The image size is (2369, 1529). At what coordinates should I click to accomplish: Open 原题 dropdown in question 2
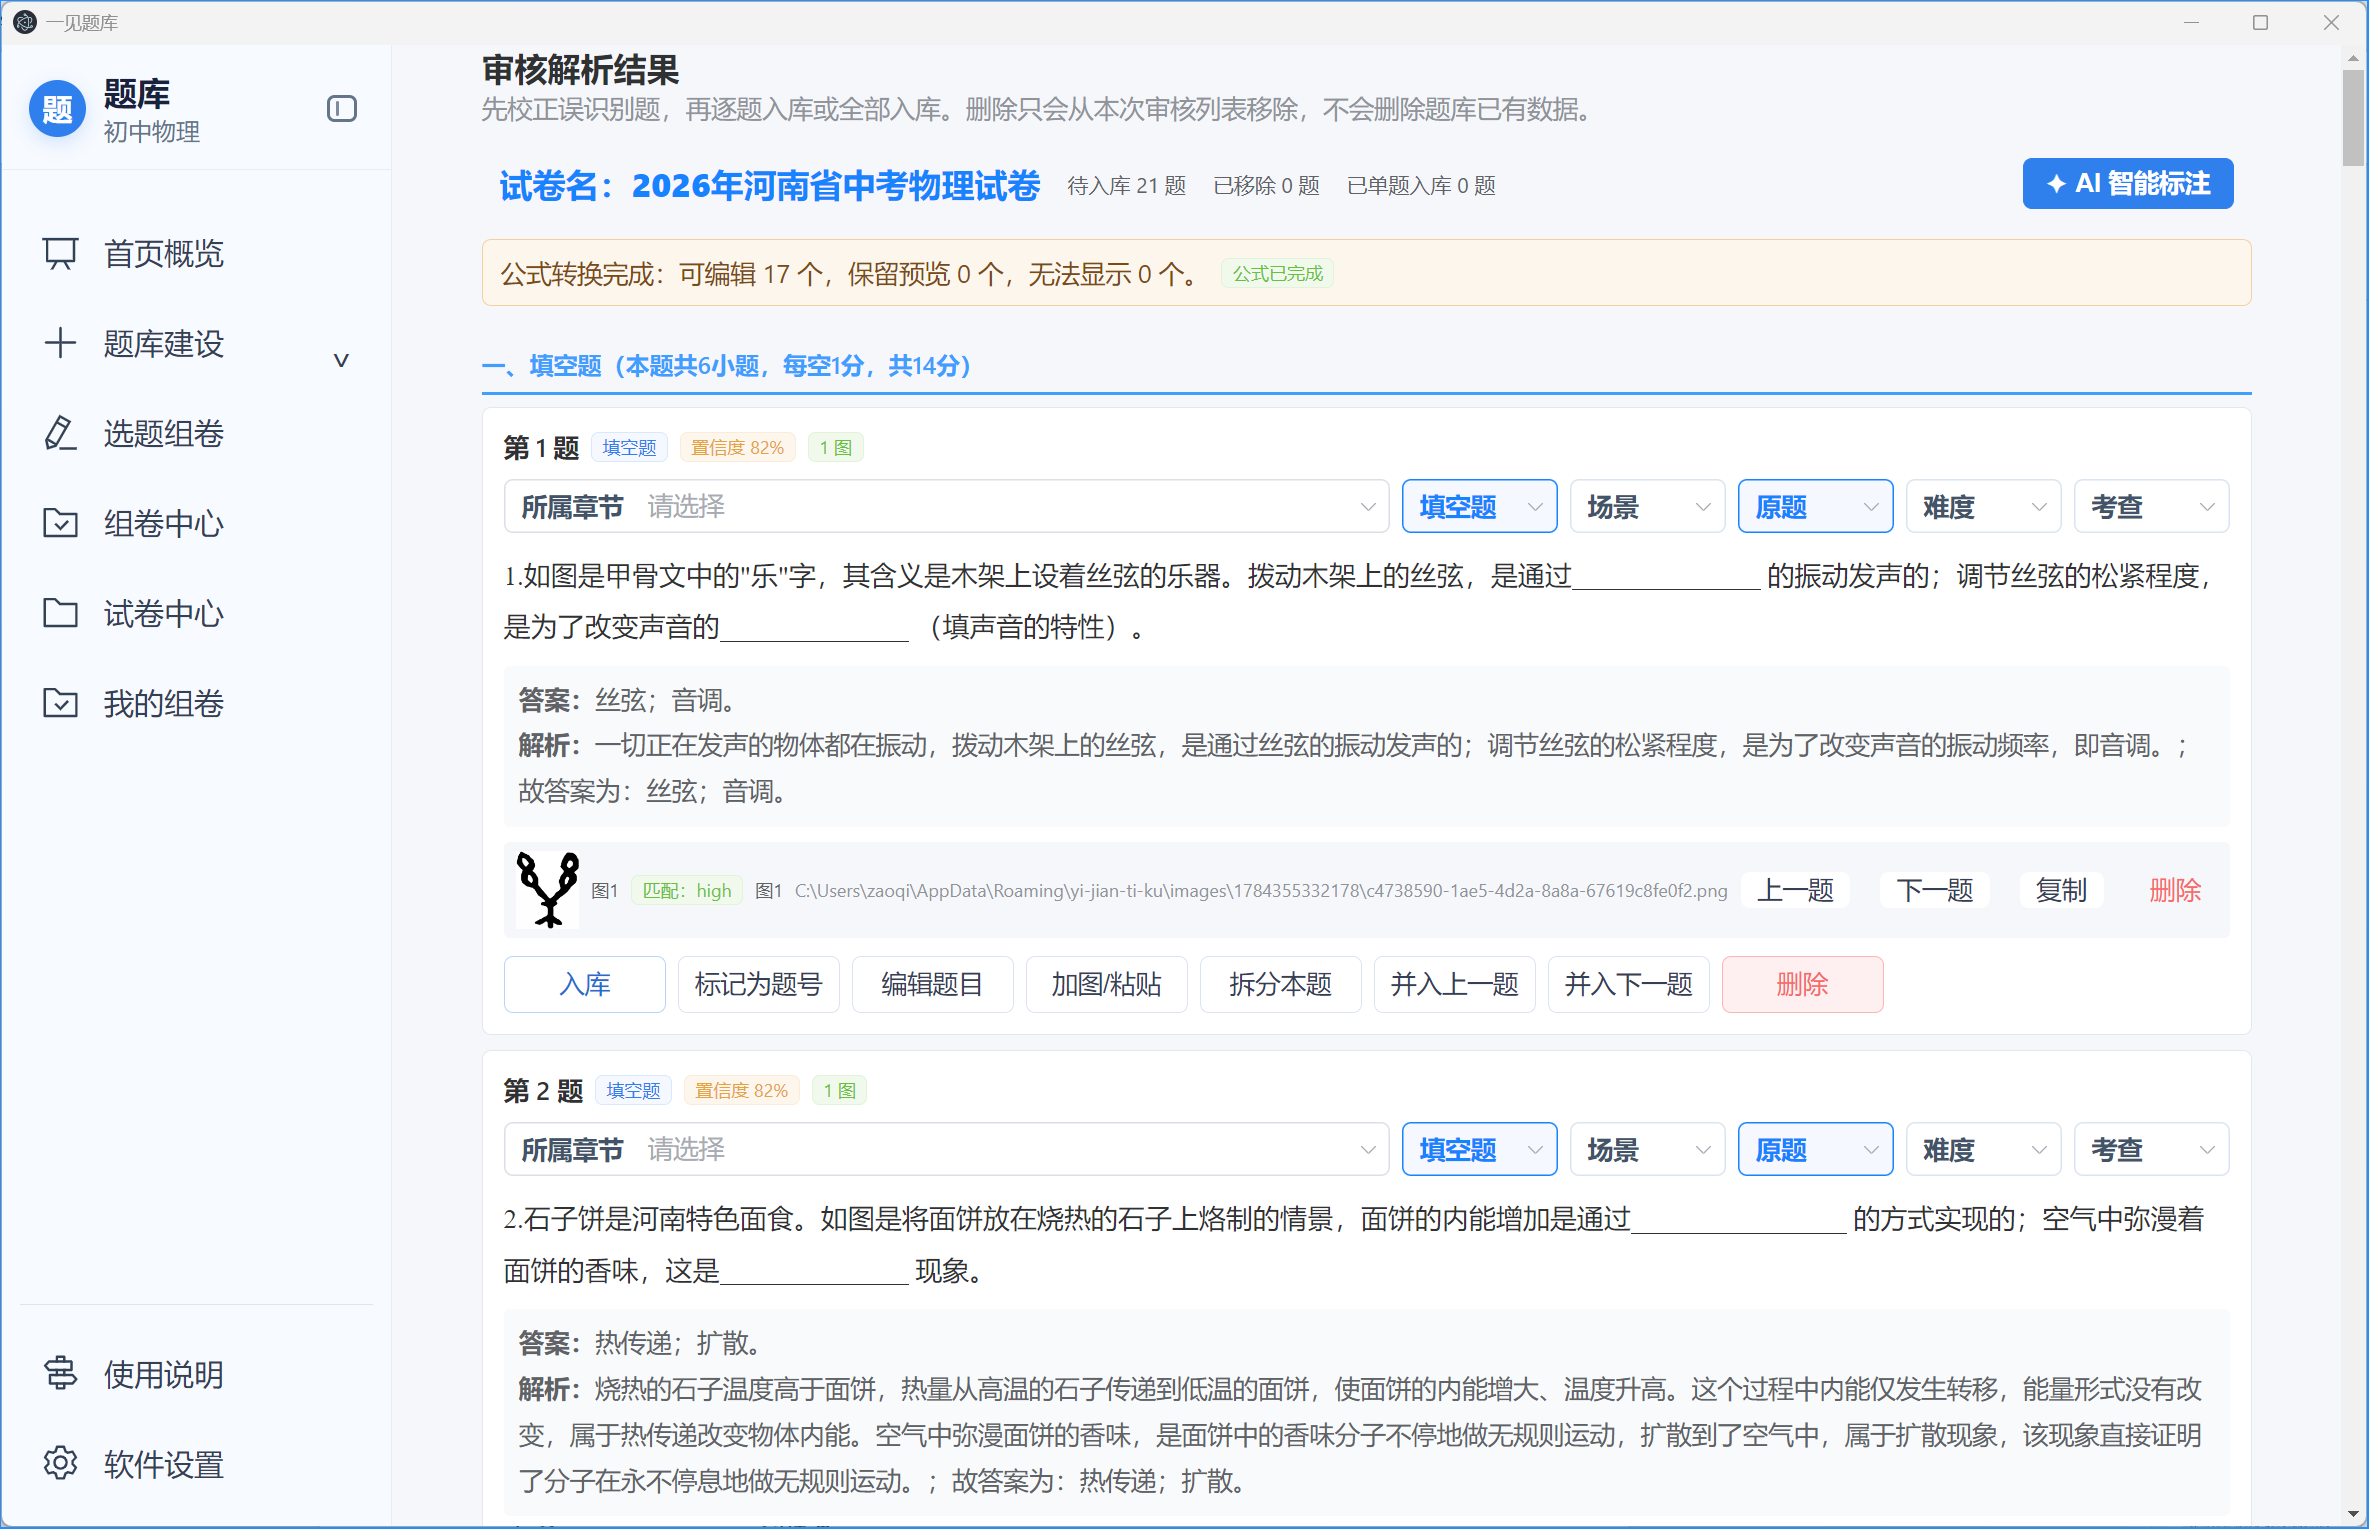pos(1815,1150)
